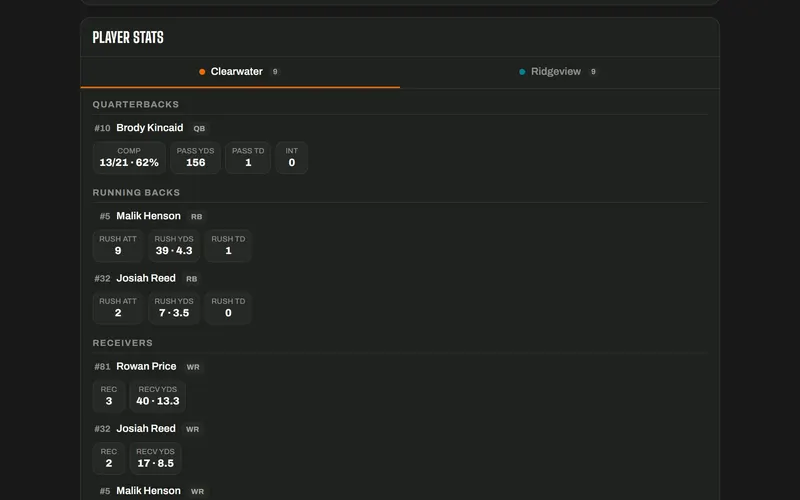800x500 pixels.
Task: Select Malik Henson in Receivers
Action: [148, 491]
